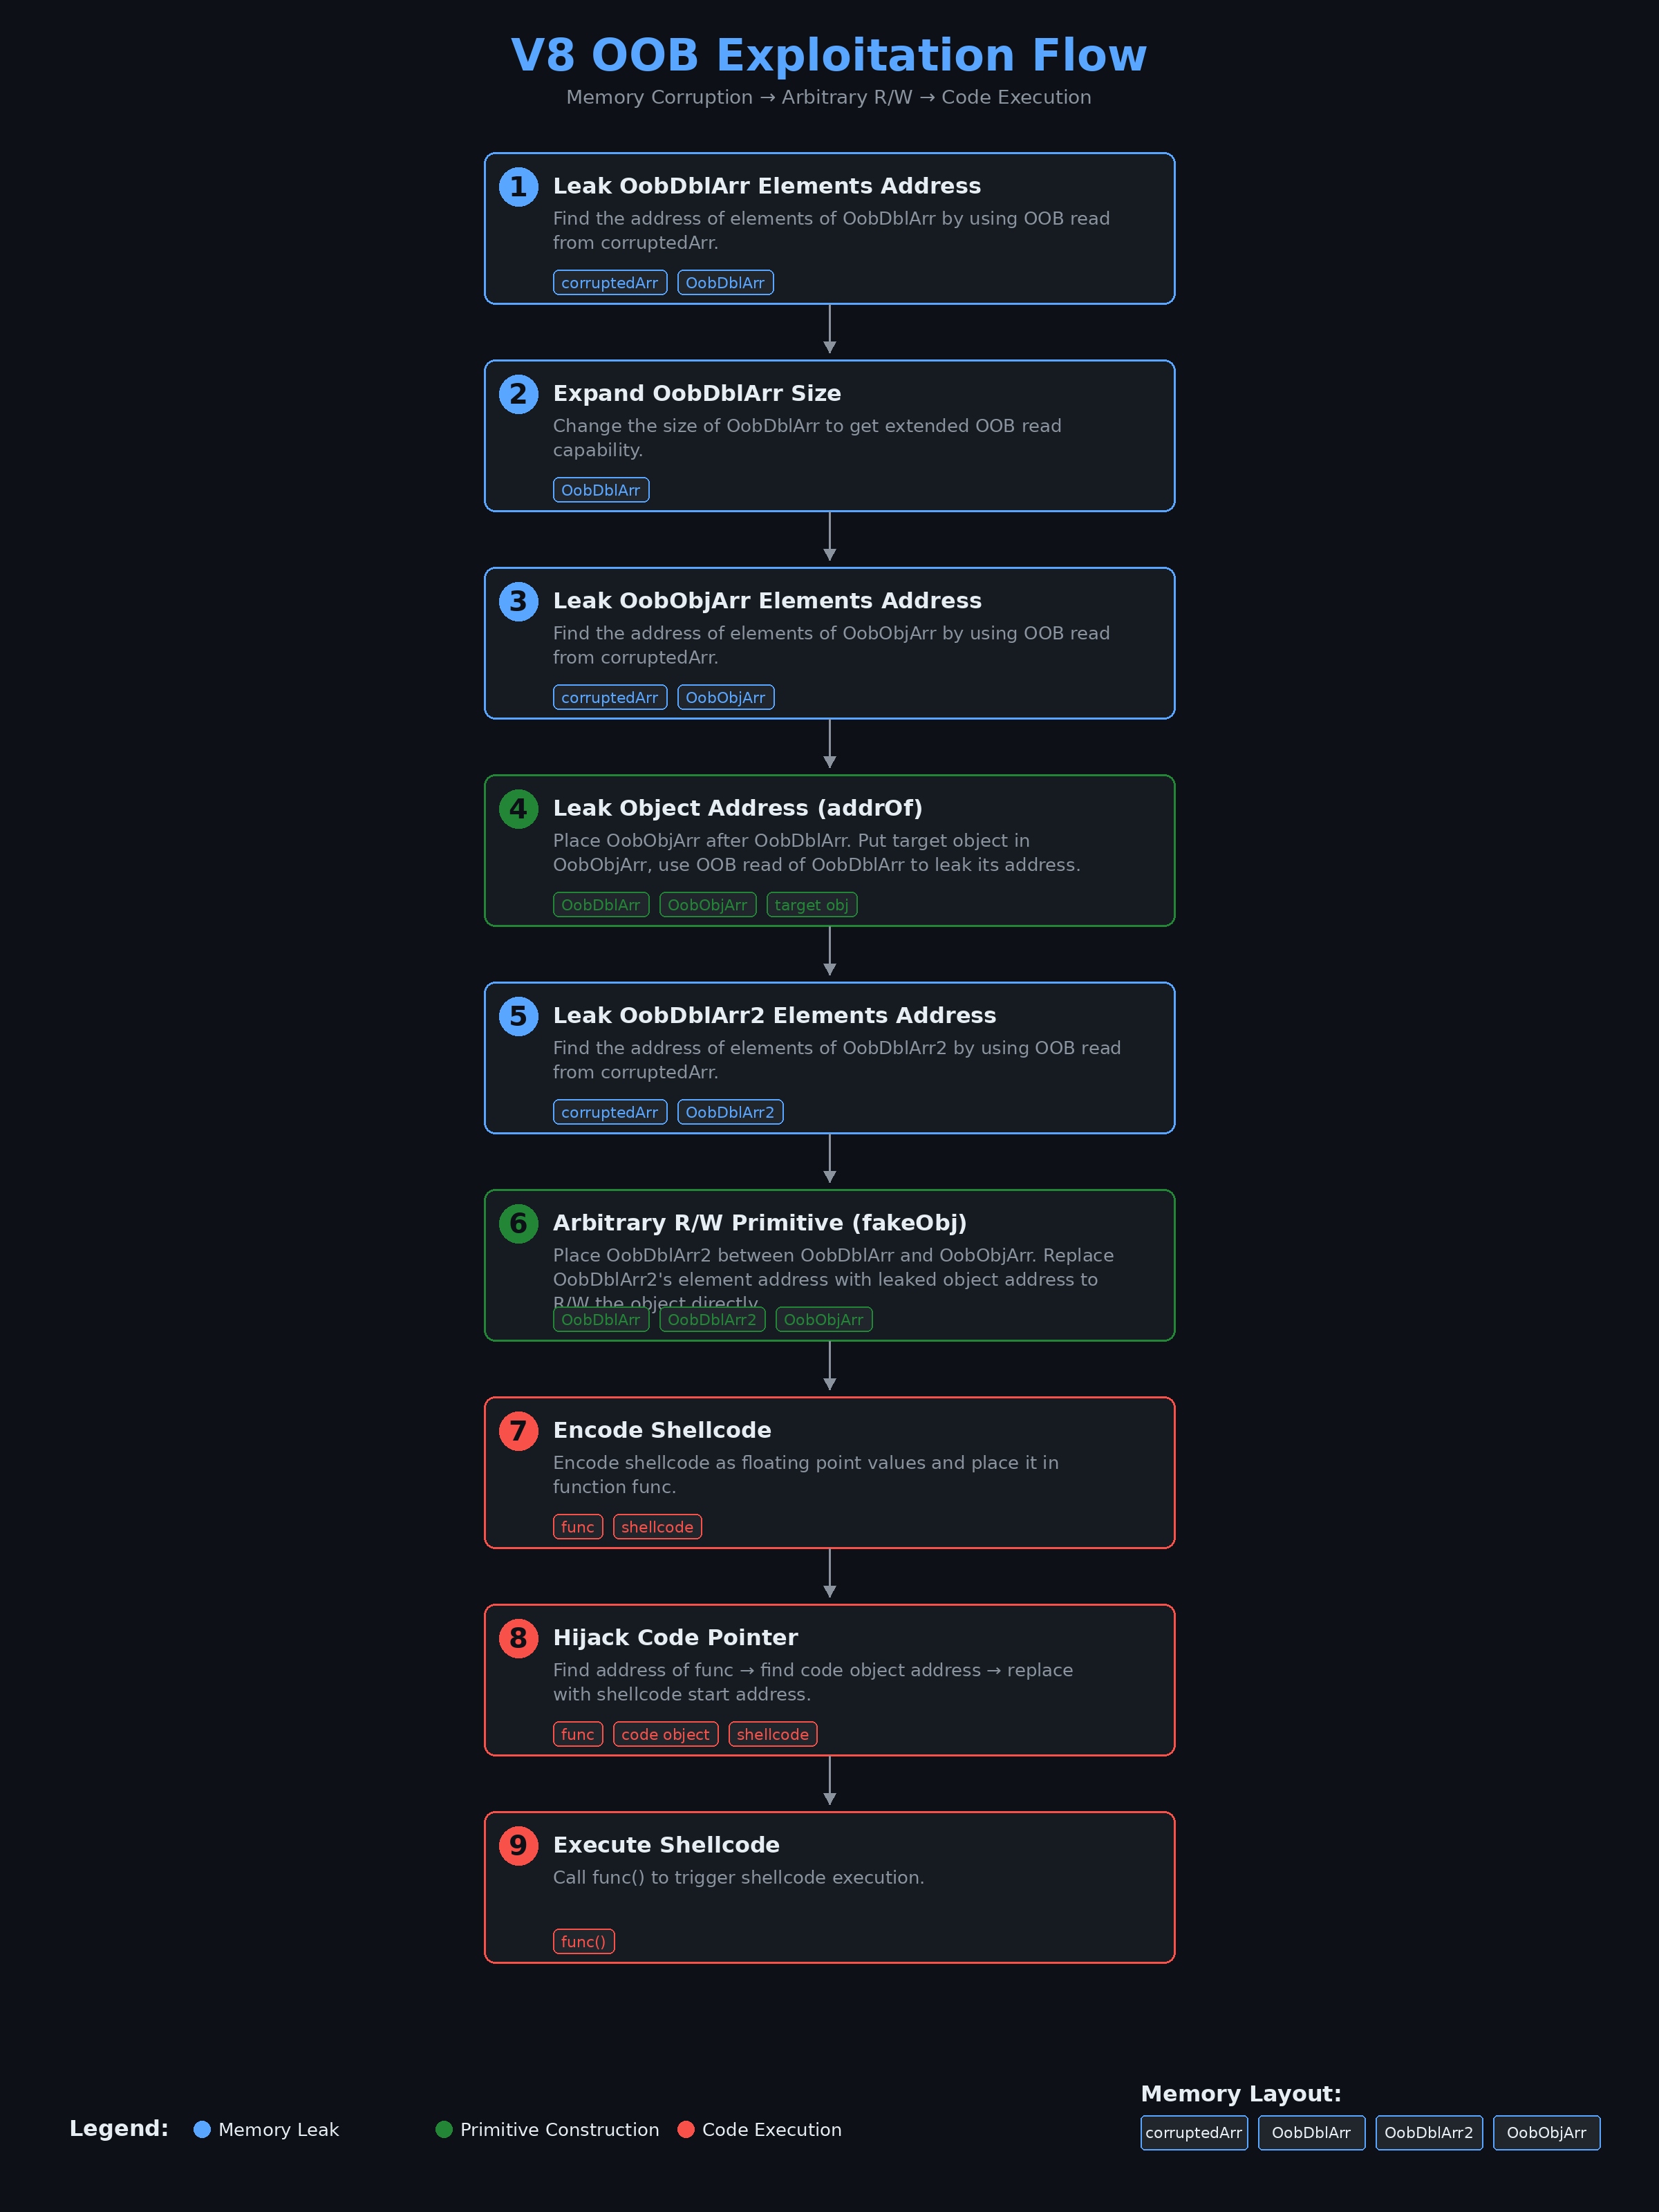Select the step 3 numbered badge
This screenshot has width=1659, height=2212.
point(518,601)
